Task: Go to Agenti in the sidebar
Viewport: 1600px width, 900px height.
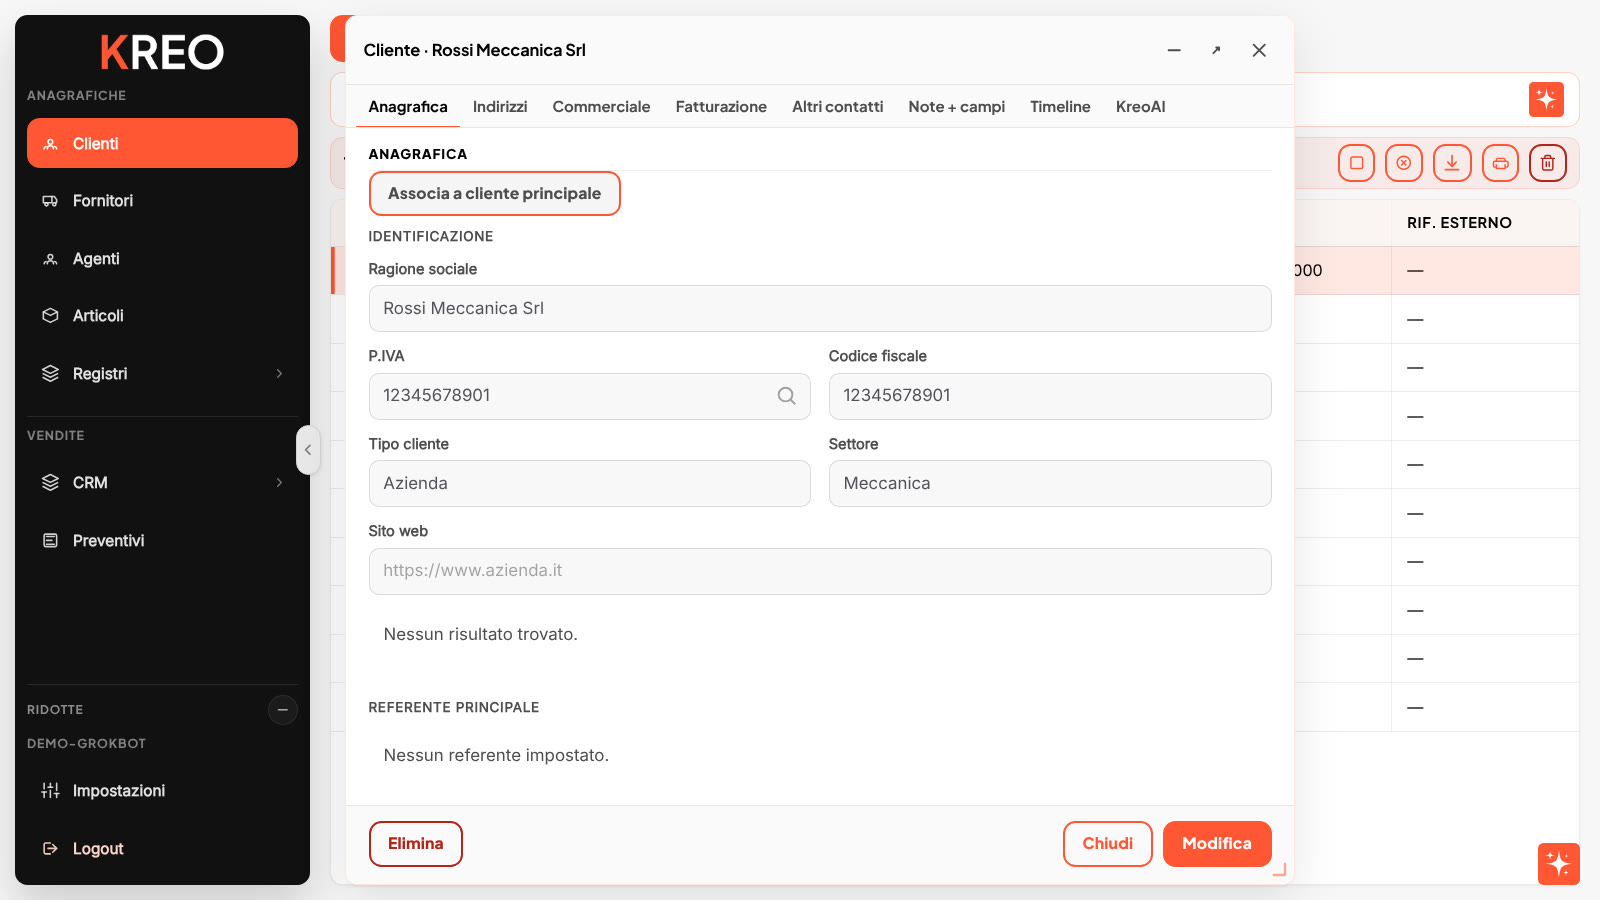Action: click(x=162, y=259)
